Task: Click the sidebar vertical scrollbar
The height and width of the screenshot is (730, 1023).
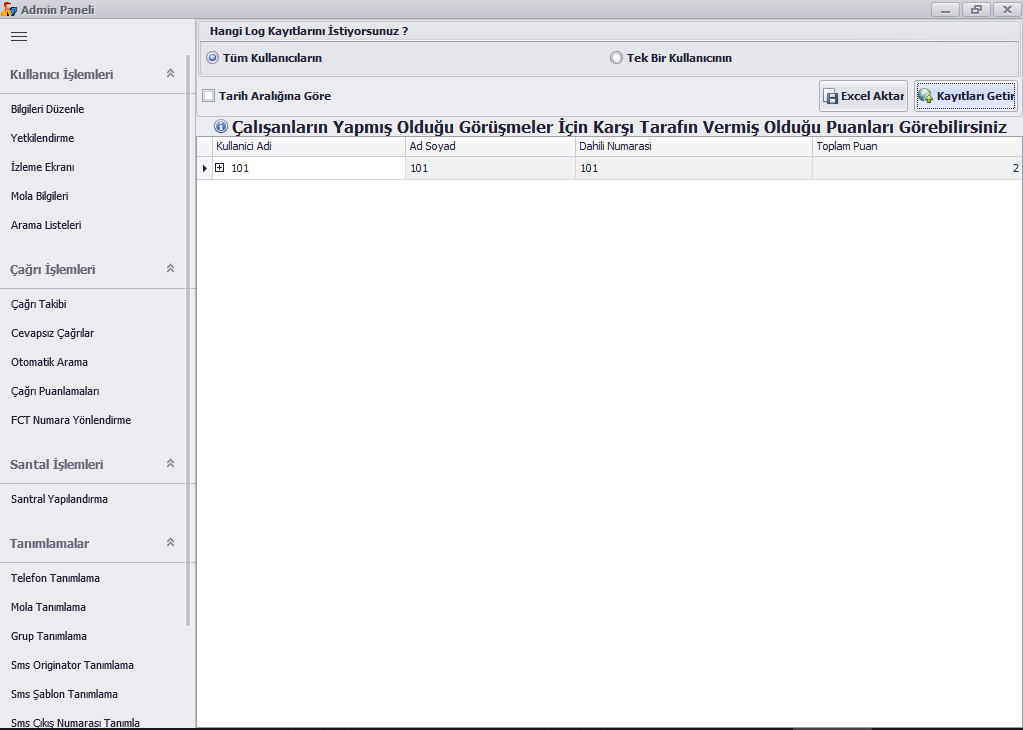Action: pos(188,341)
